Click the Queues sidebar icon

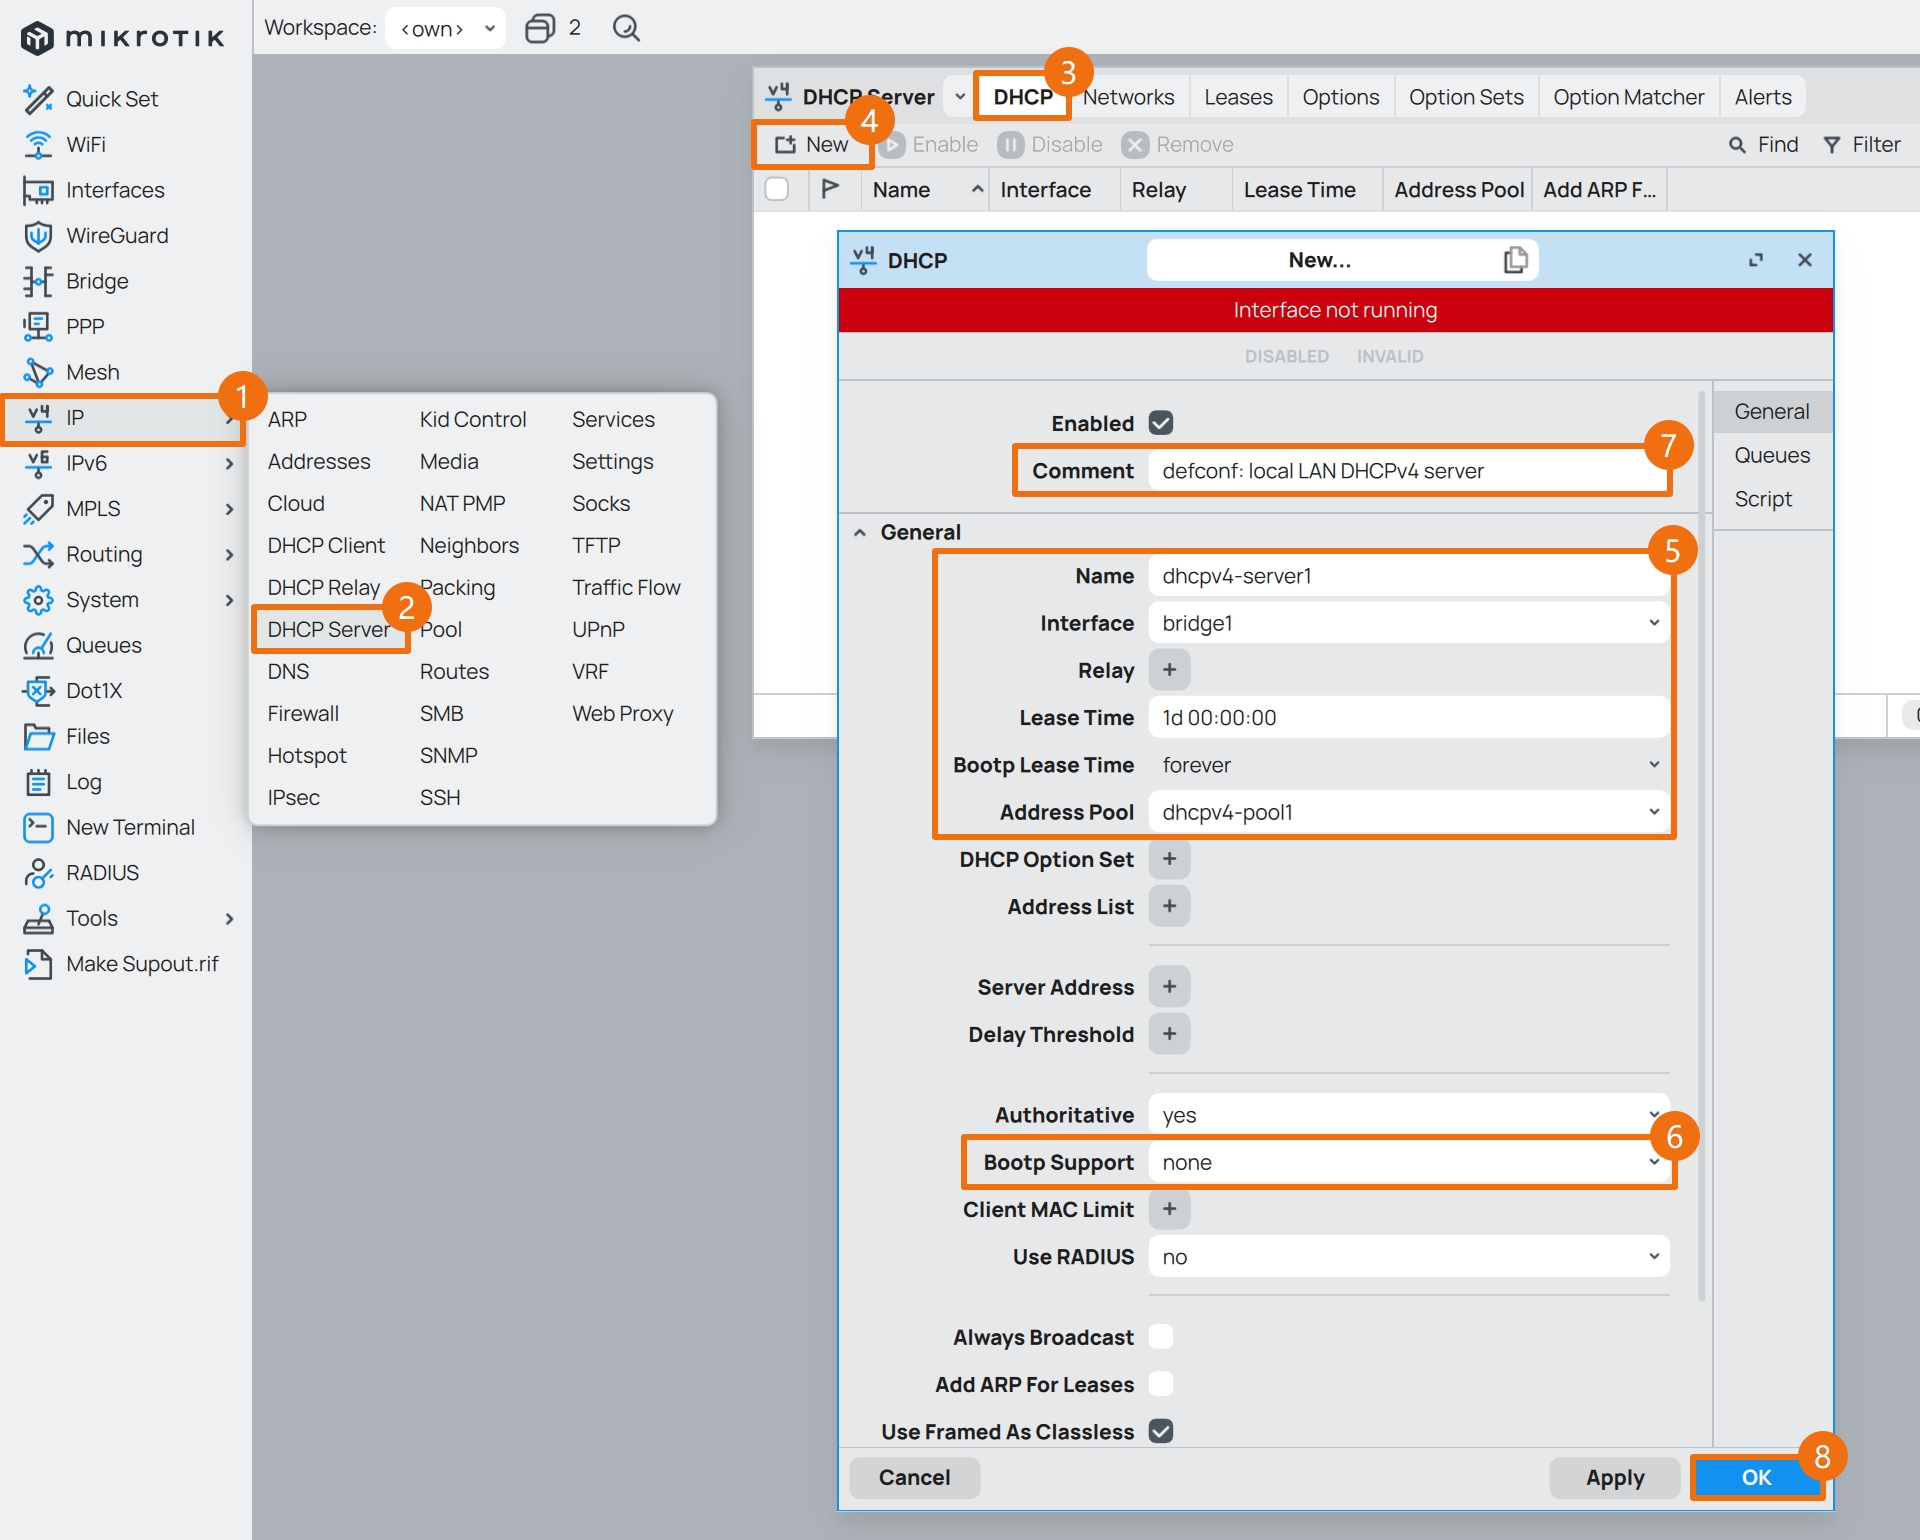point(38,645)
